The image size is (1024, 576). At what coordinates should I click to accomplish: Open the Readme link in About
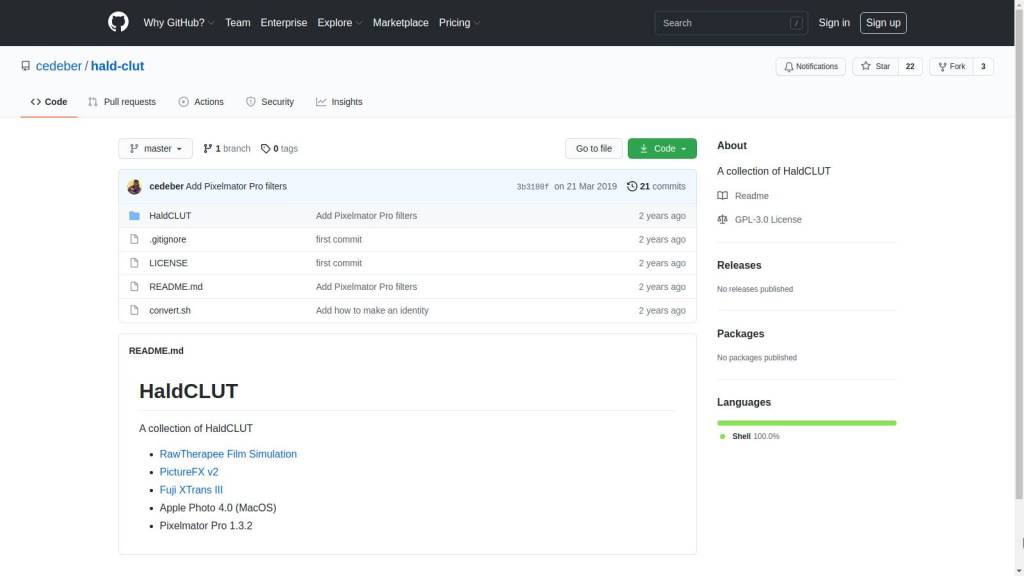click(x=752, y=195)
